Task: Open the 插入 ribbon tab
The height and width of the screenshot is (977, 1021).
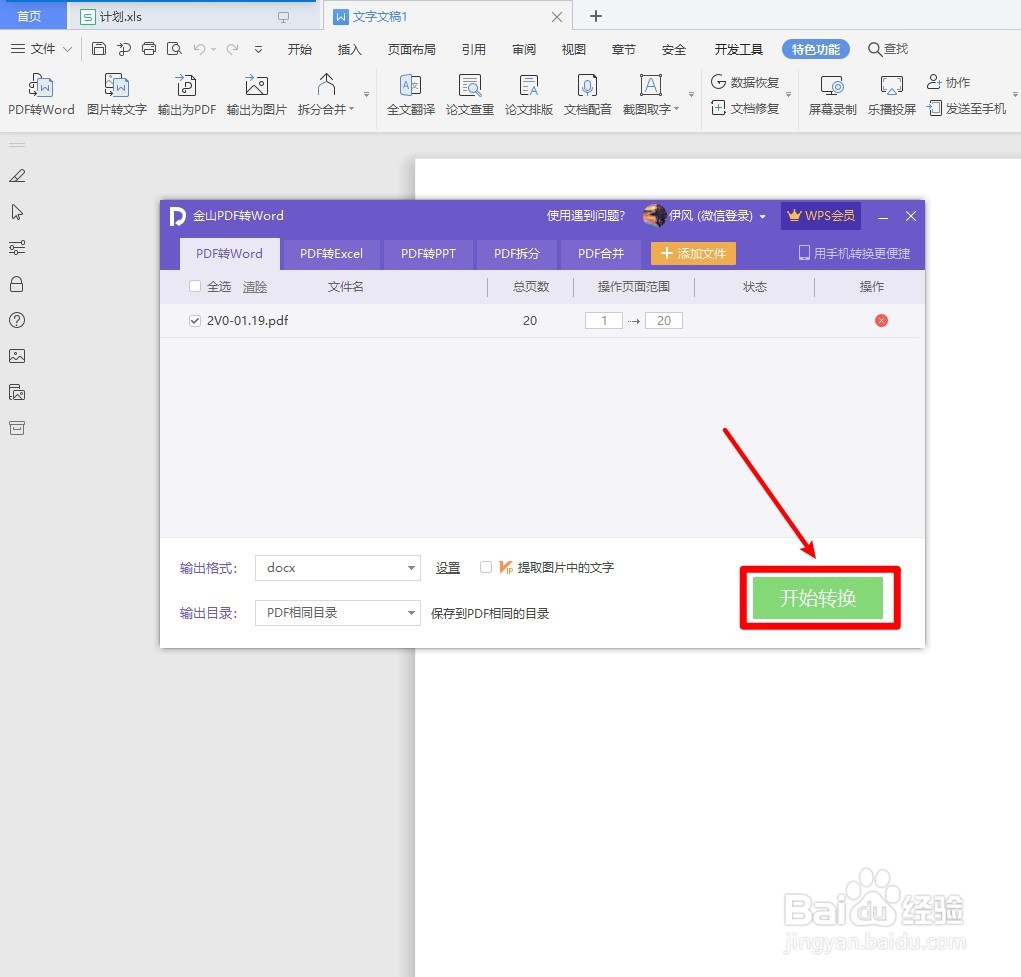Action: (349, 50)
